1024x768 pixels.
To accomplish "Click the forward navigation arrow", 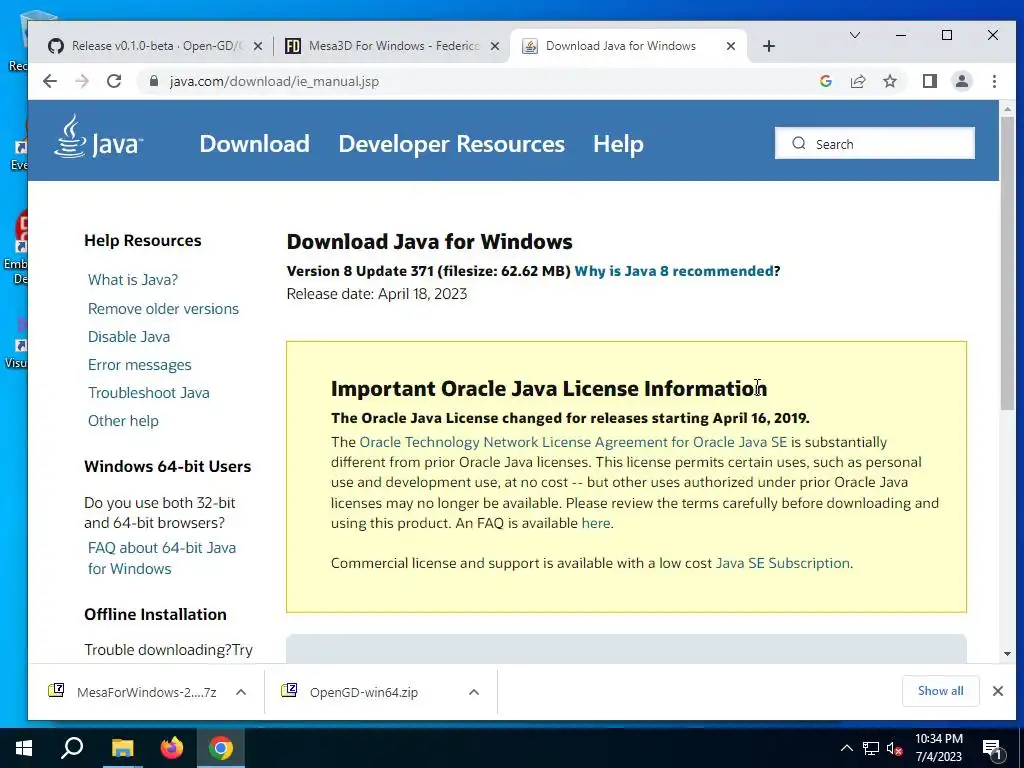I will pyautogui.click(x=82, y=81).
